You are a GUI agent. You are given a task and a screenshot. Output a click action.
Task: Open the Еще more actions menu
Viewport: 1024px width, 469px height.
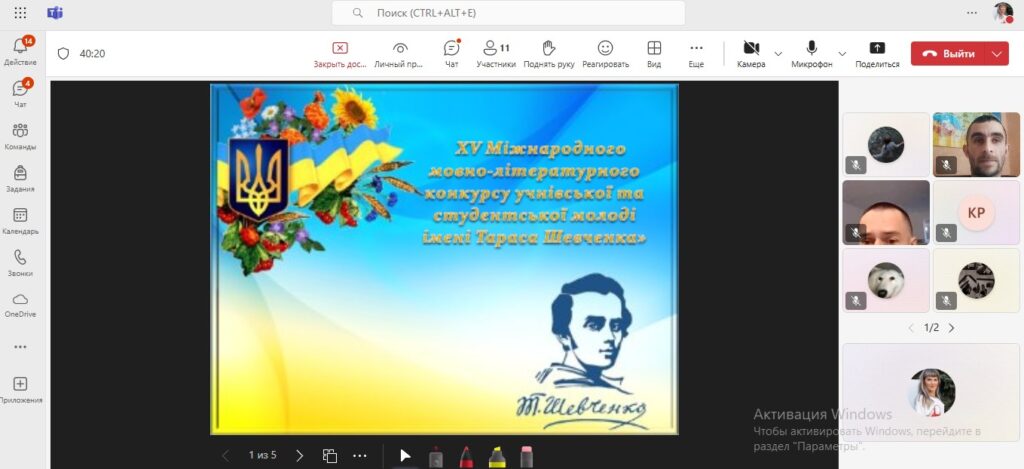click(696, 53)
